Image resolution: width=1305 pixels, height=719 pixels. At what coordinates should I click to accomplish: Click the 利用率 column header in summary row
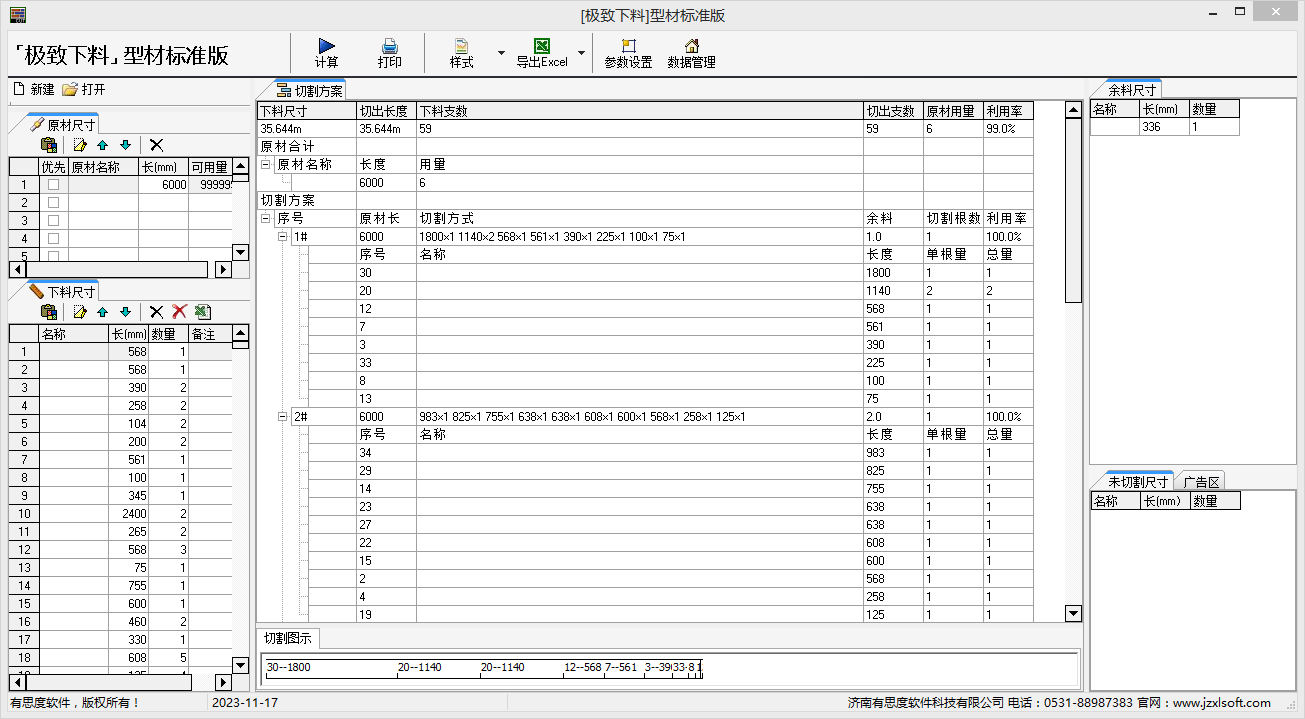tap(1009, 111)
